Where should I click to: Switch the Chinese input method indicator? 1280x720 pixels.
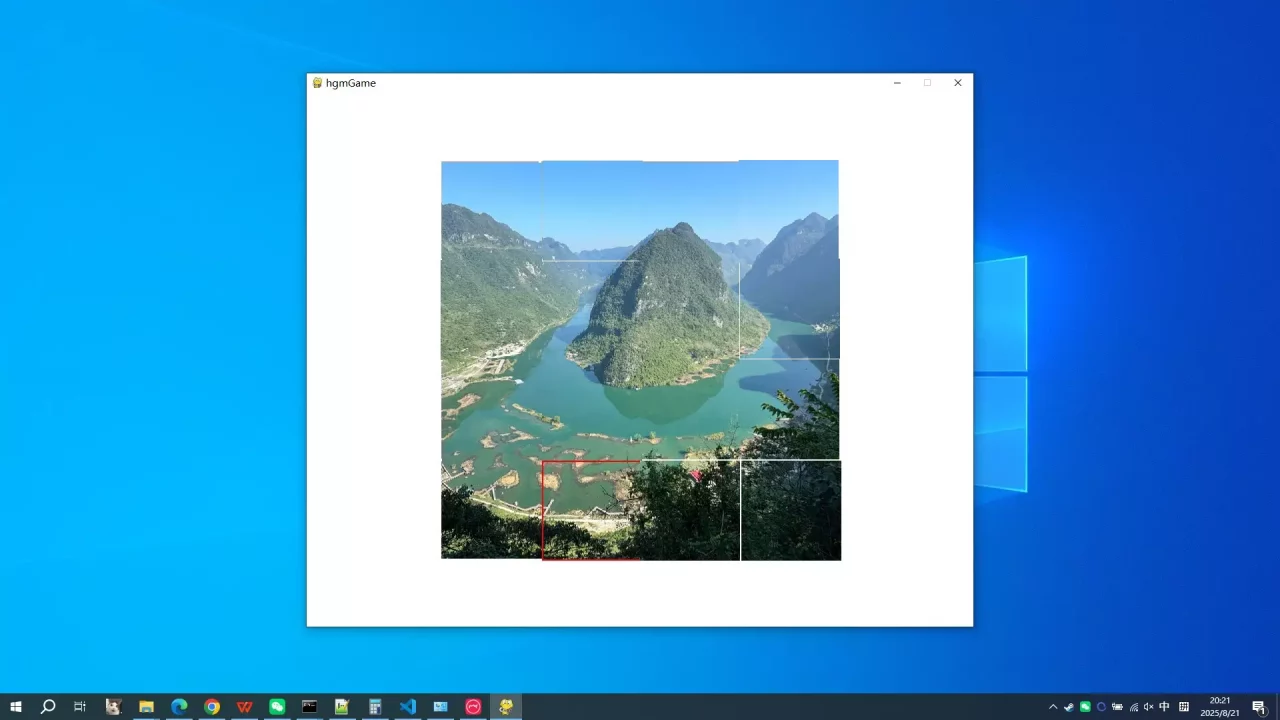click(x=1164, y=707)
